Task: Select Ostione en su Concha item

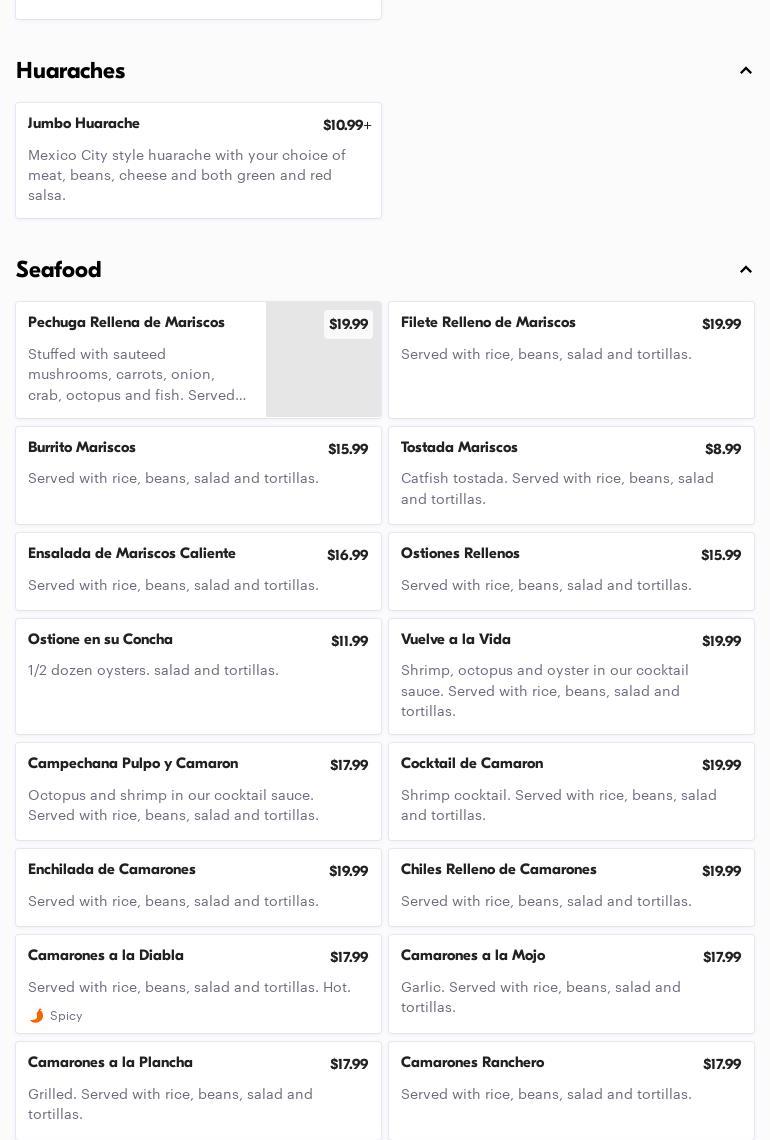Action: click(x=198, y=676)
